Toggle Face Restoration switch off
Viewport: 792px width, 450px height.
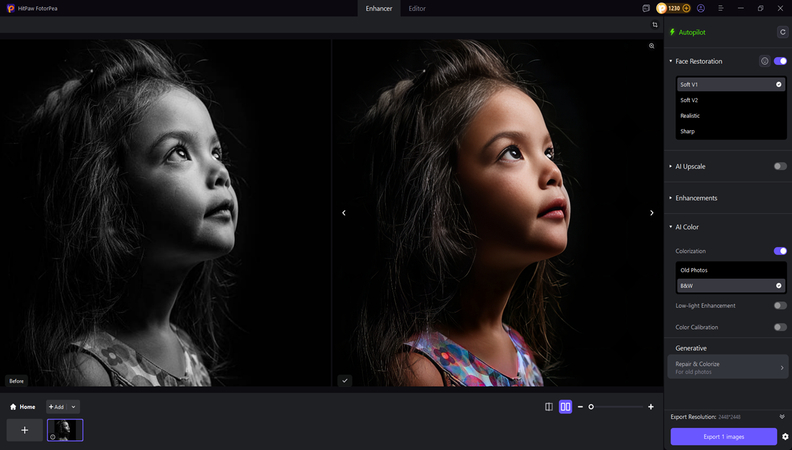pos(780,61)
